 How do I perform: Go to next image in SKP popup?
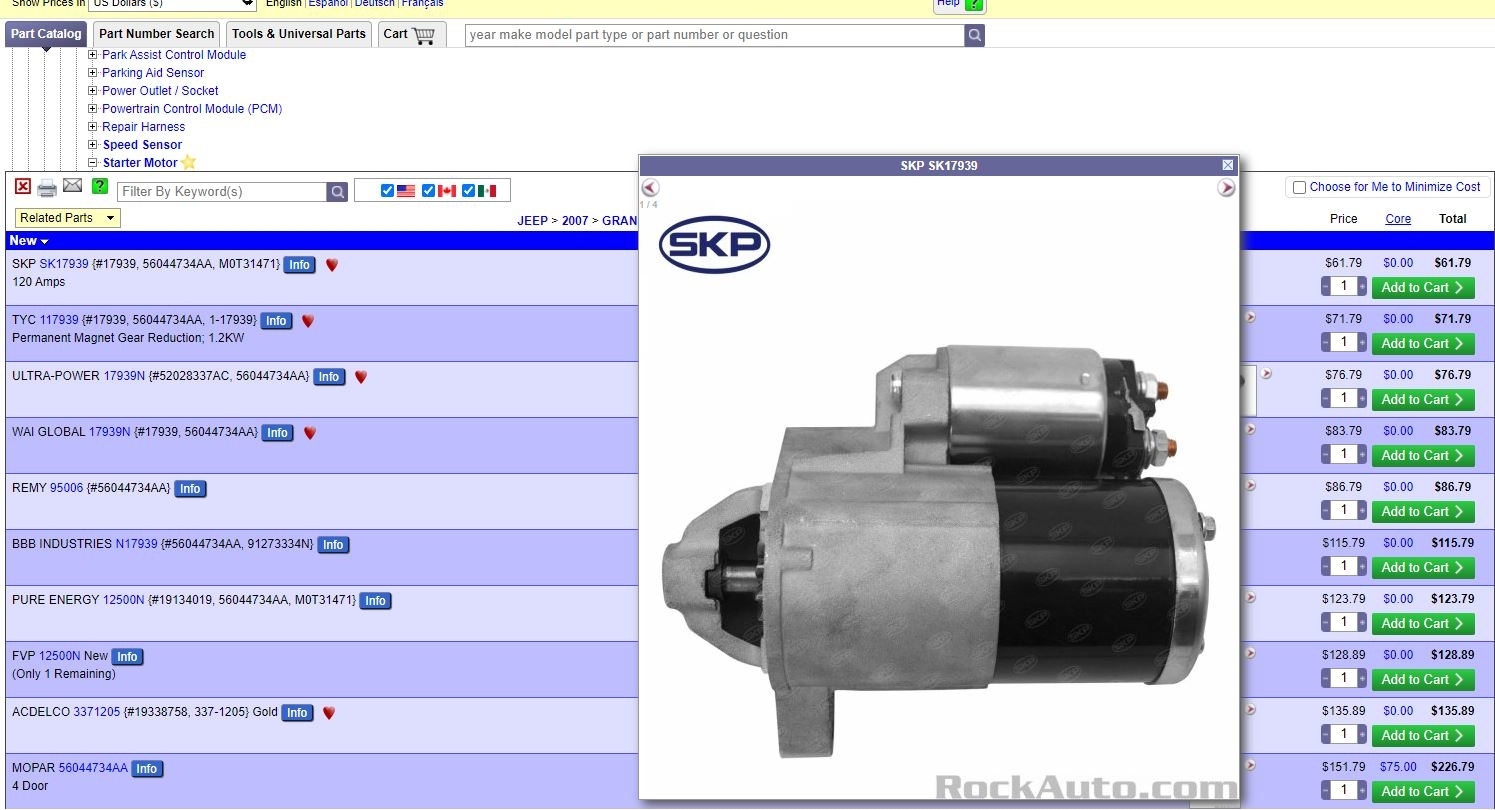click(1226, 188)
